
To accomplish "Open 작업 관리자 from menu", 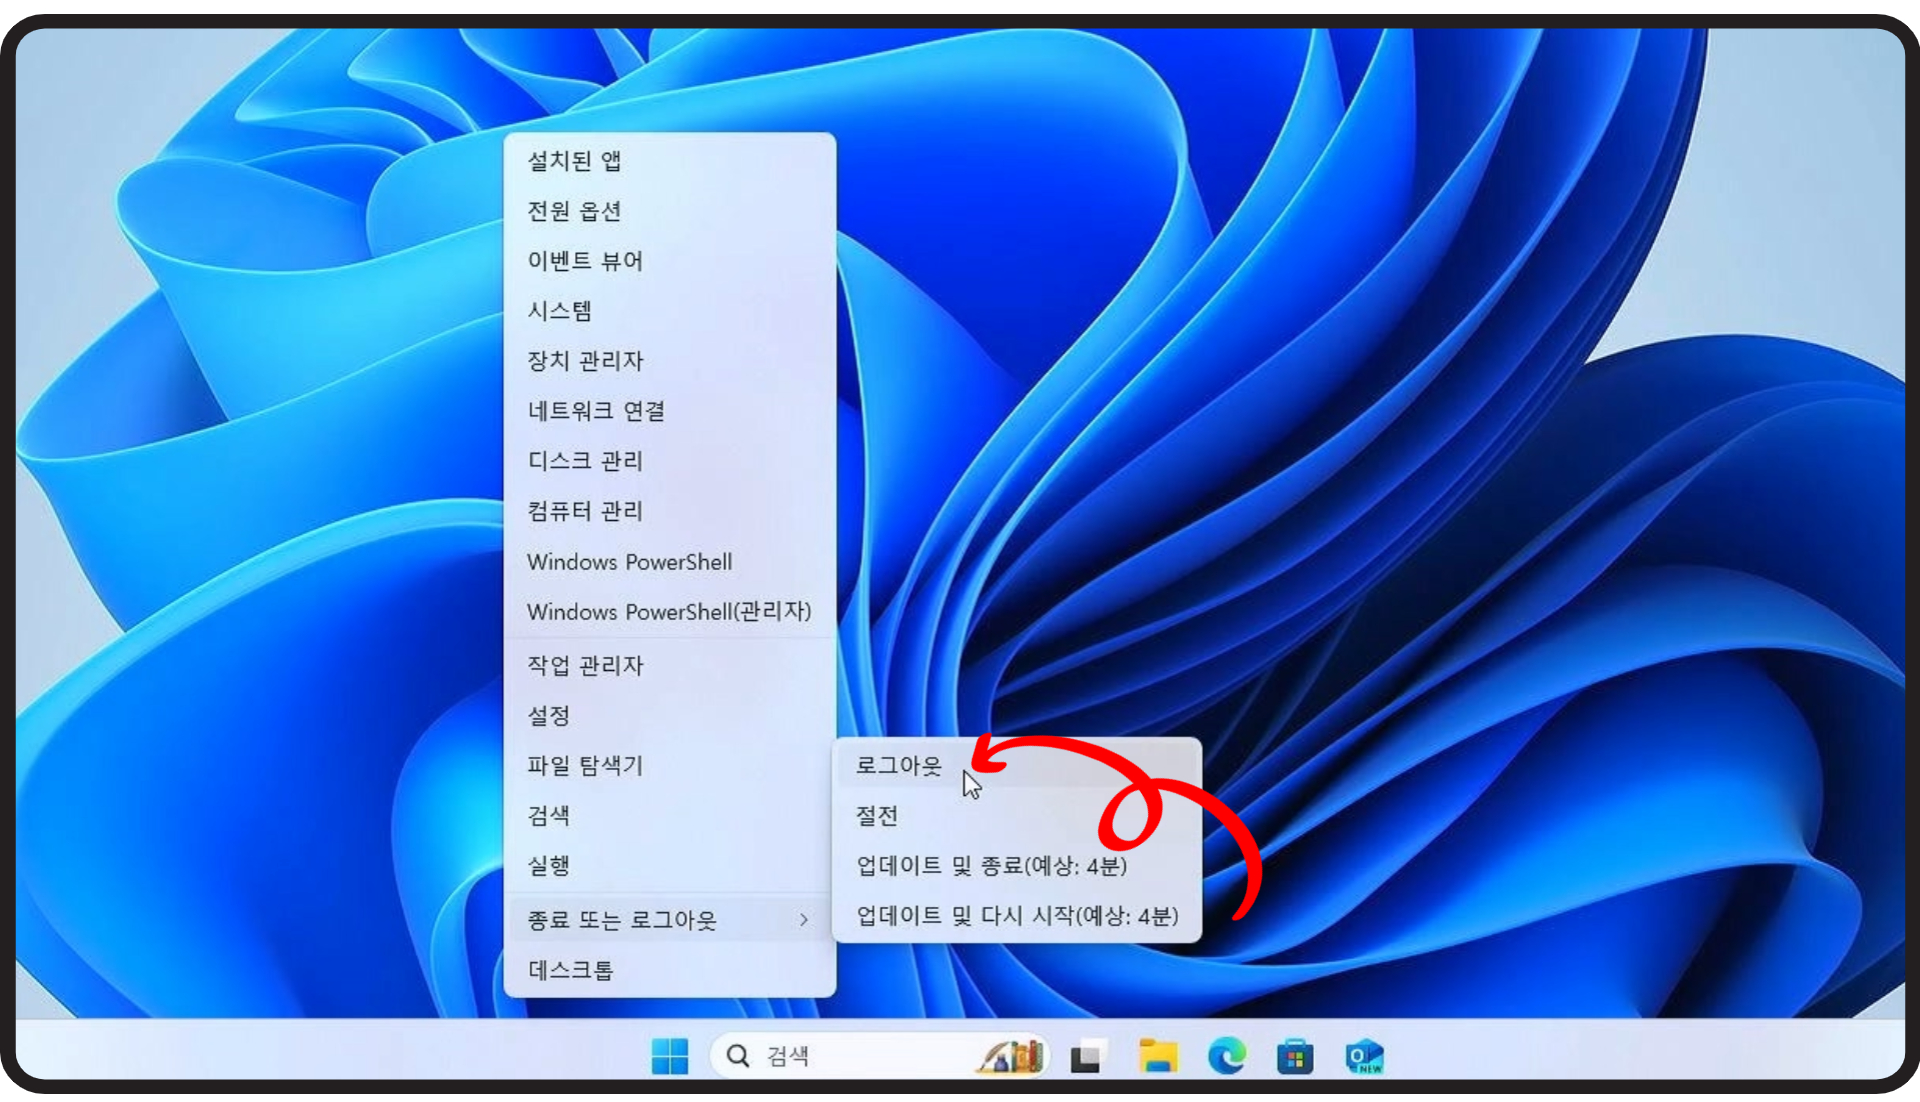I will point(585,666).
